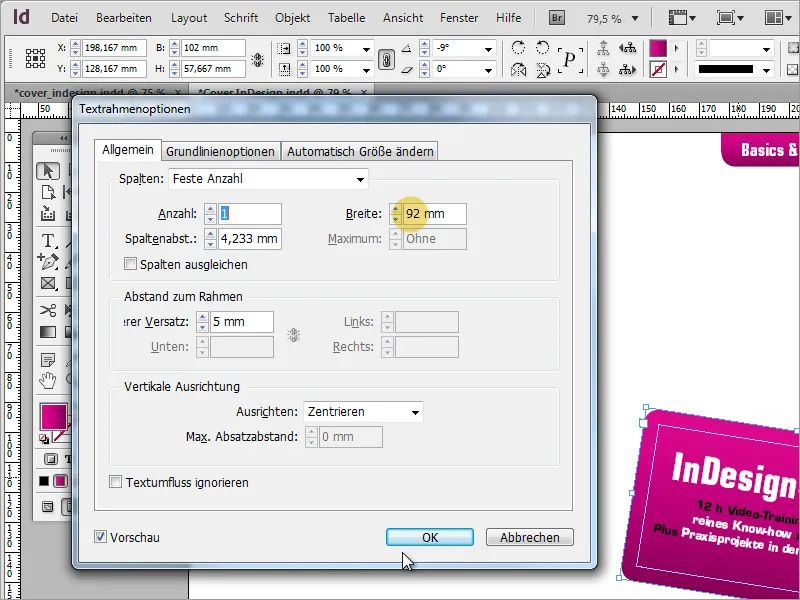Image resolution: width=800 pixels, height=600 pixels.
Task: Click the Anzahl input field
Action: [249, 214]
